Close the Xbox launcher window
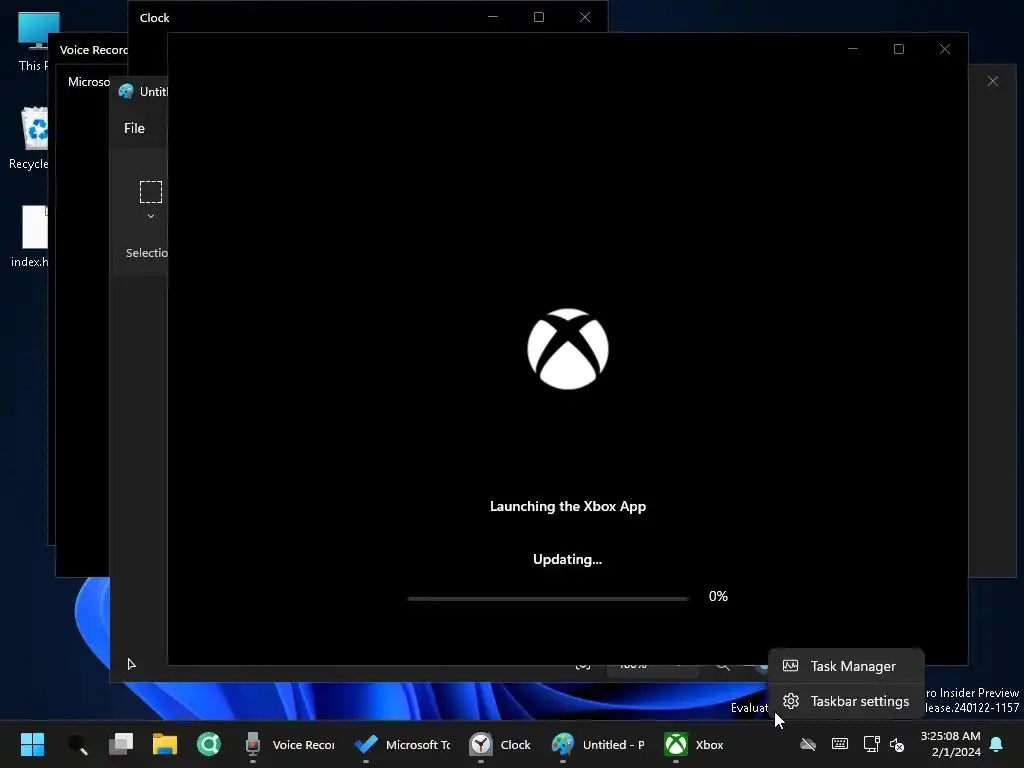Screen dimensions: 1024x768 [945, 49]
